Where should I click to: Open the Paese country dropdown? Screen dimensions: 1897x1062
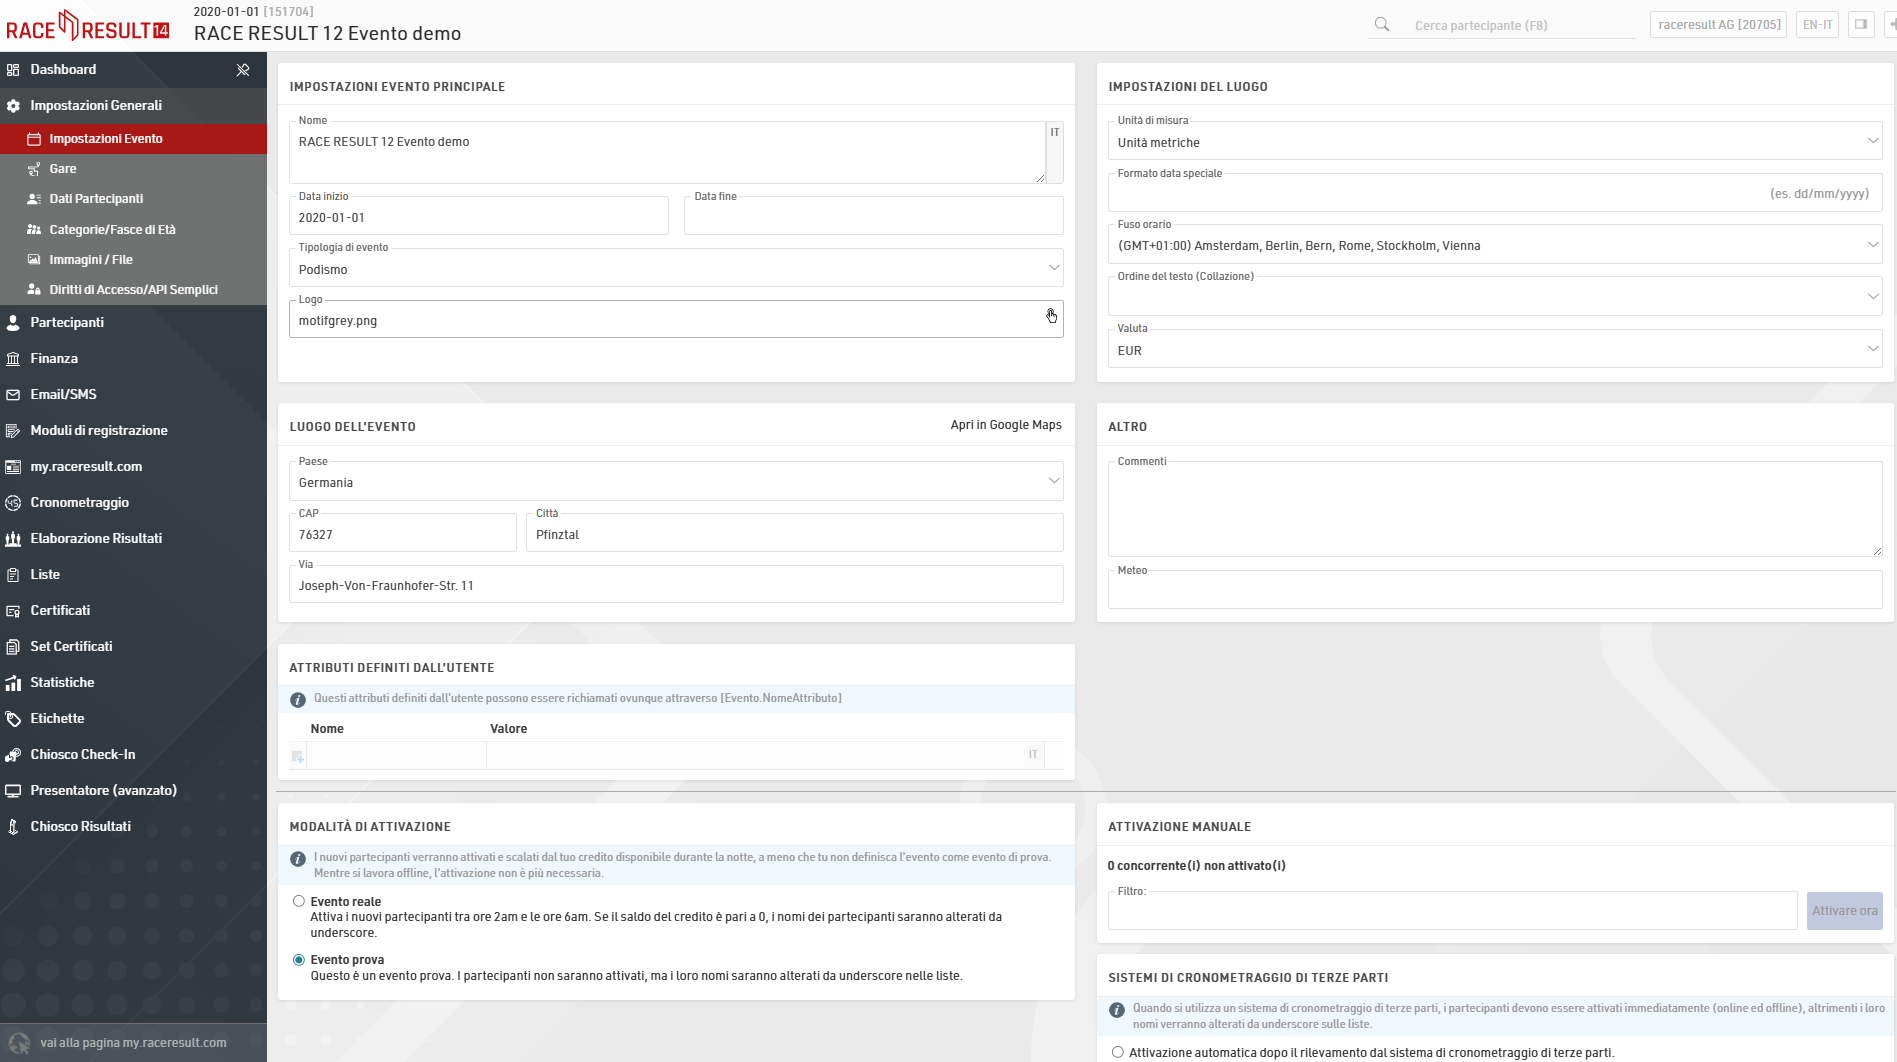pos(676,482)
